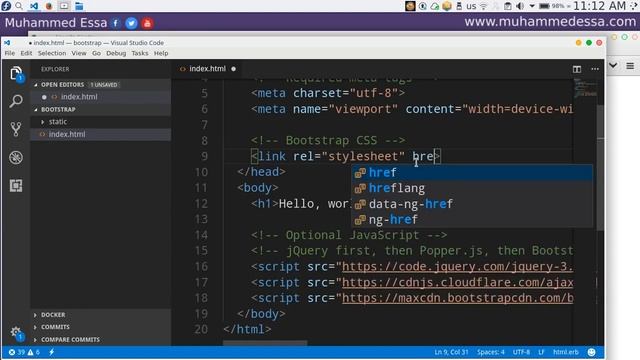The height and width of the screenshot is (360, 640).
Task: Click VS Code launcher in top panel
Action: click(33, 6)
